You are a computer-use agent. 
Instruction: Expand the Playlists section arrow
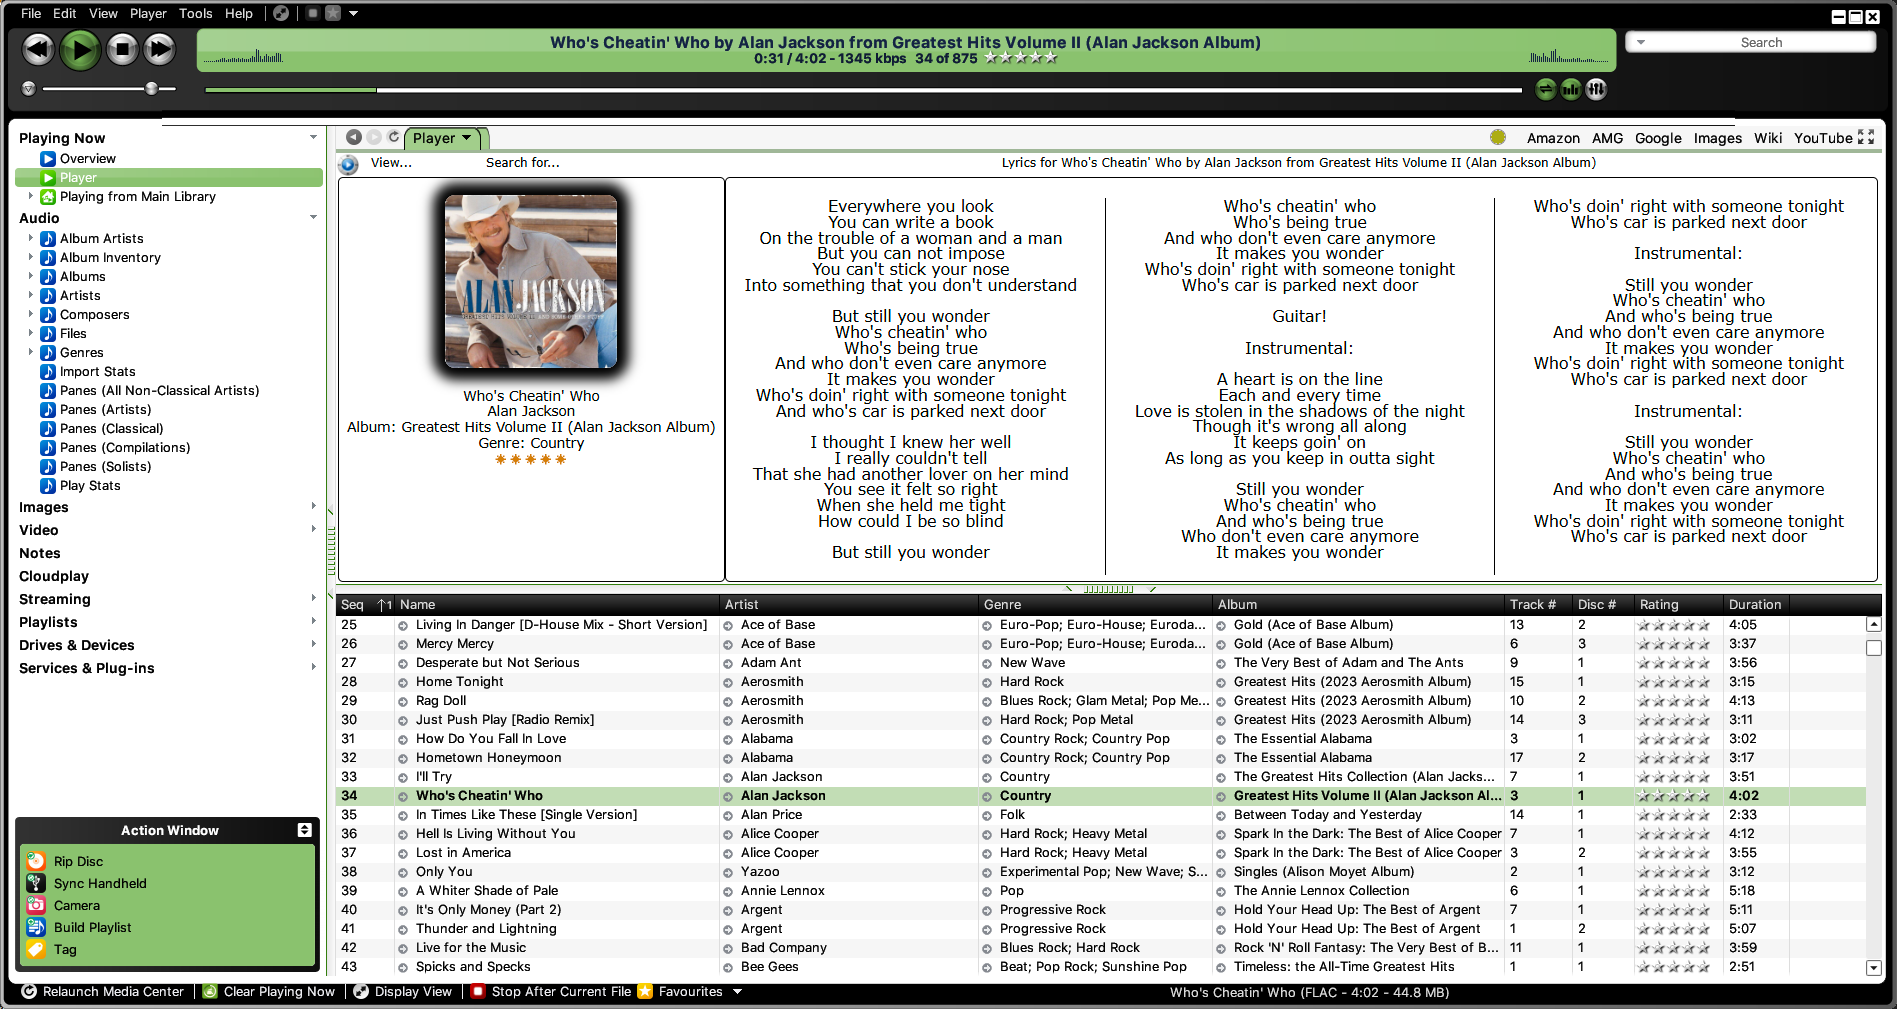coord(313,621)
